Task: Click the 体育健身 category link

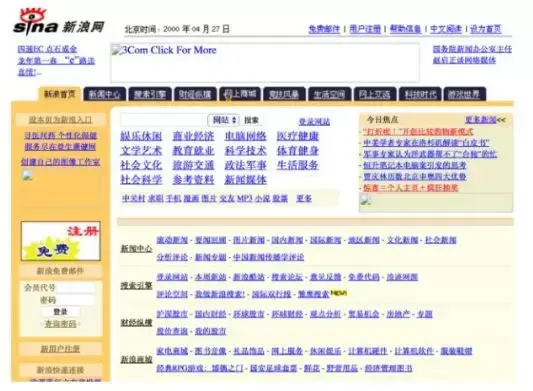Action: click(297, 151)
